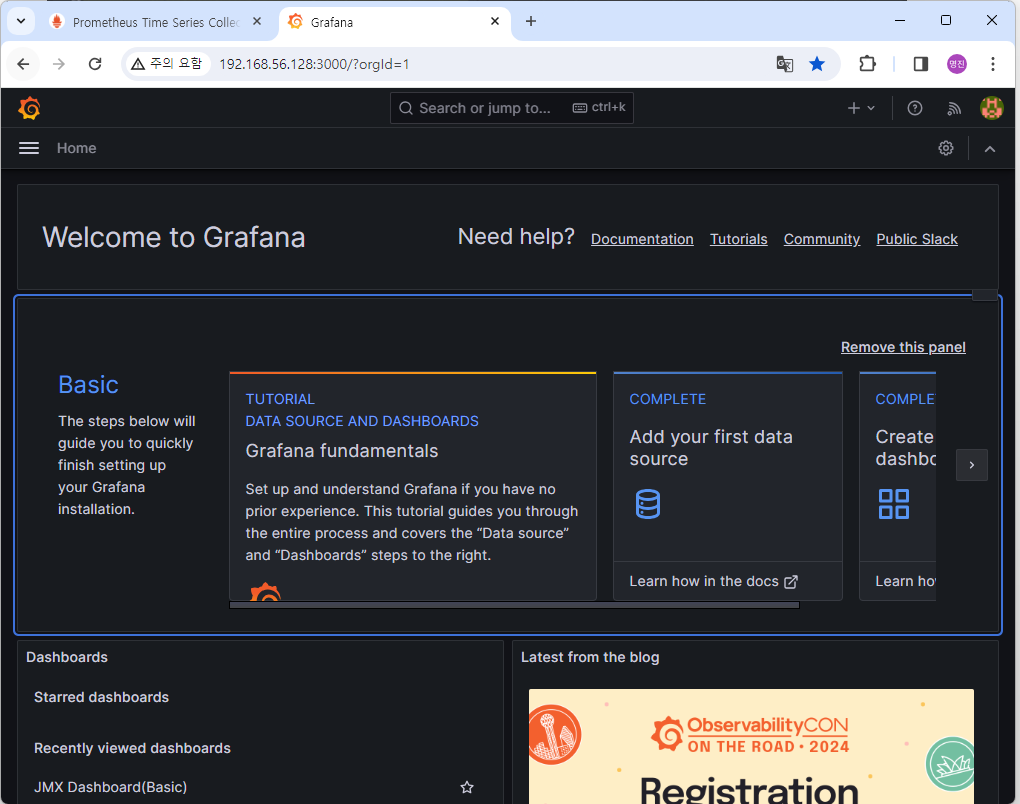Toggle the browser side panel
Screen dimensions: 1020x804
[x=920, y=64]
